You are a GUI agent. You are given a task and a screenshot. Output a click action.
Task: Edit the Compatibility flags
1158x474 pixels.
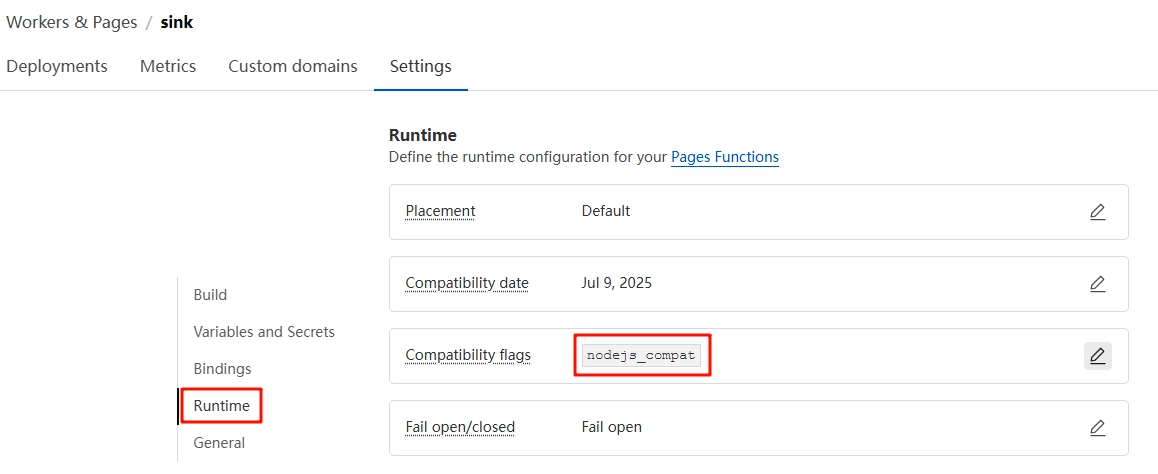(1097, 356)
